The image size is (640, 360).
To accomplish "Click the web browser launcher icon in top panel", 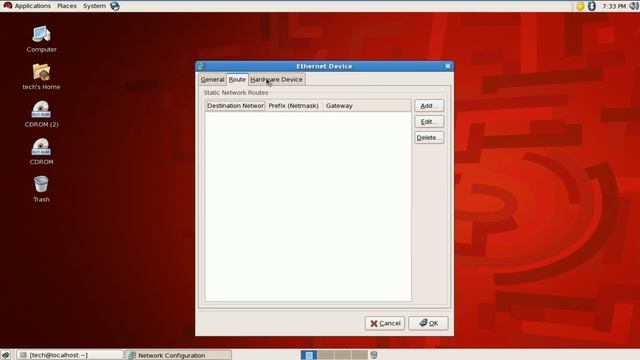I will (115, 6).
